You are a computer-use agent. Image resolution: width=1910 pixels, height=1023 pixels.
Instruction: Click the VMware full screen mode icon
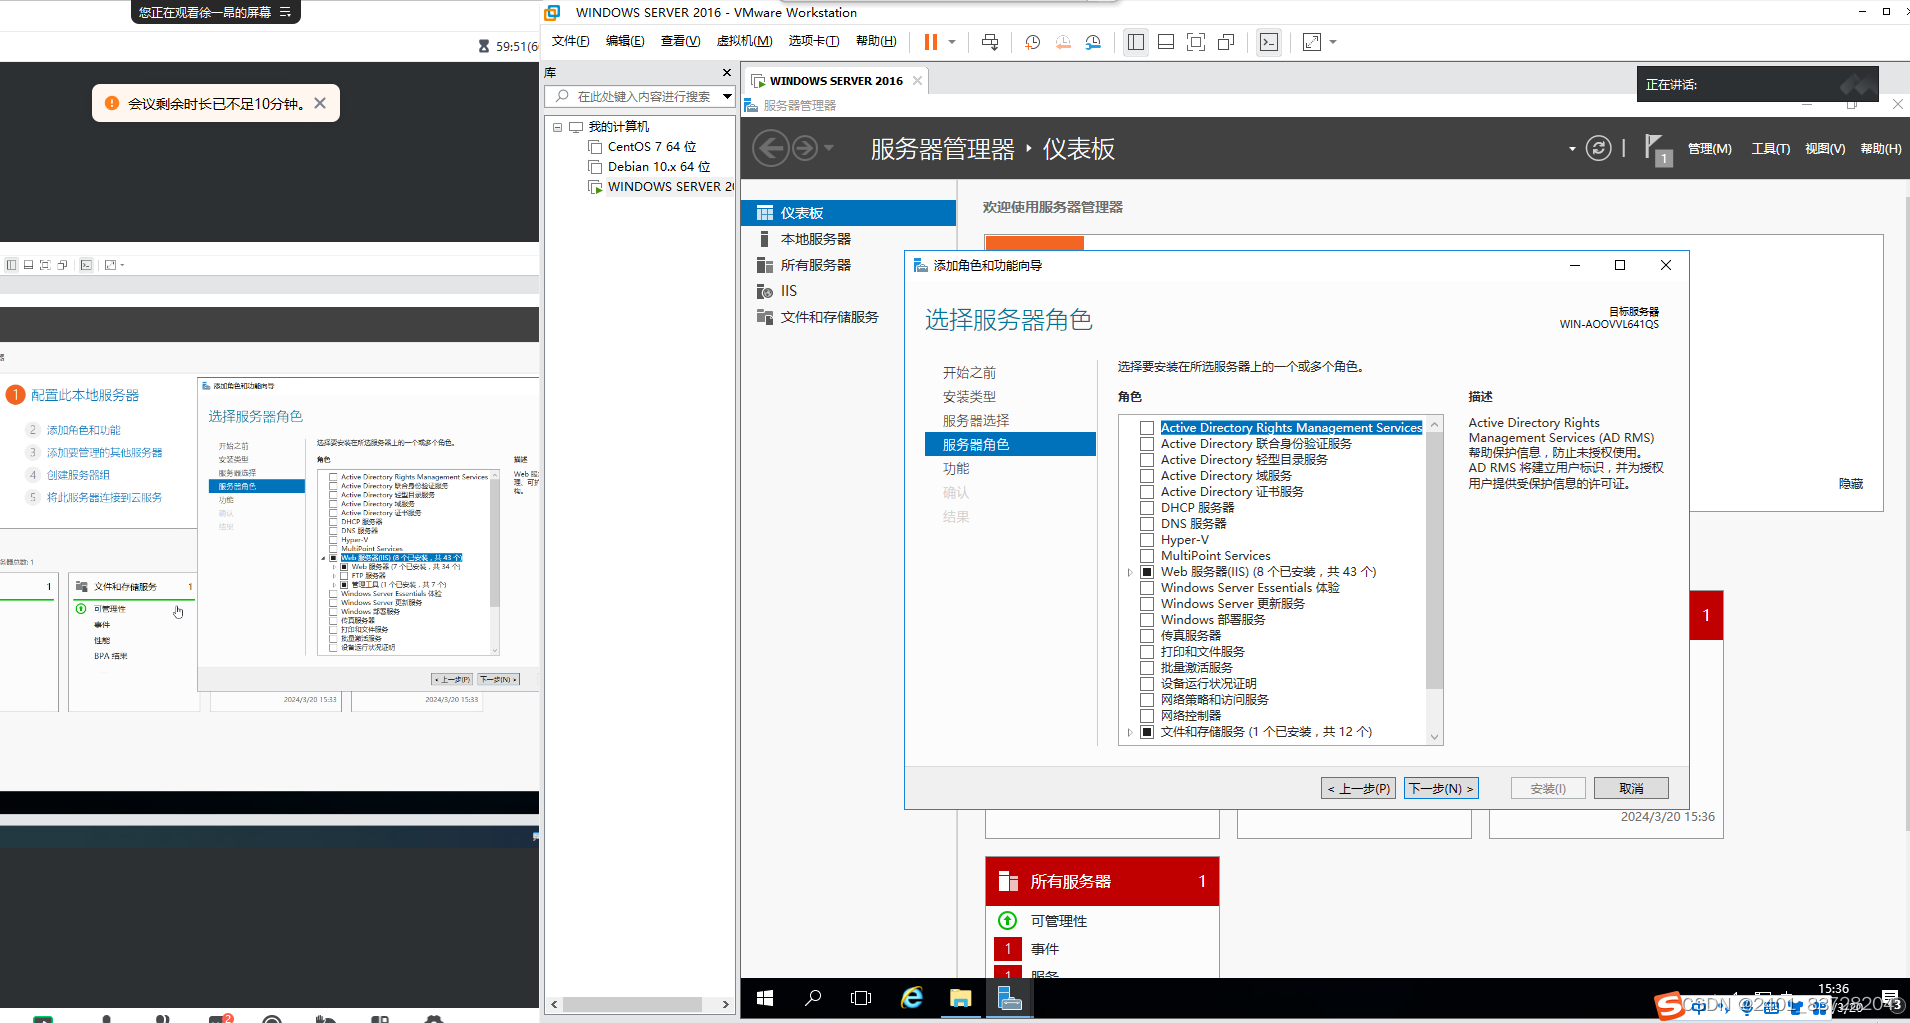1196,42
